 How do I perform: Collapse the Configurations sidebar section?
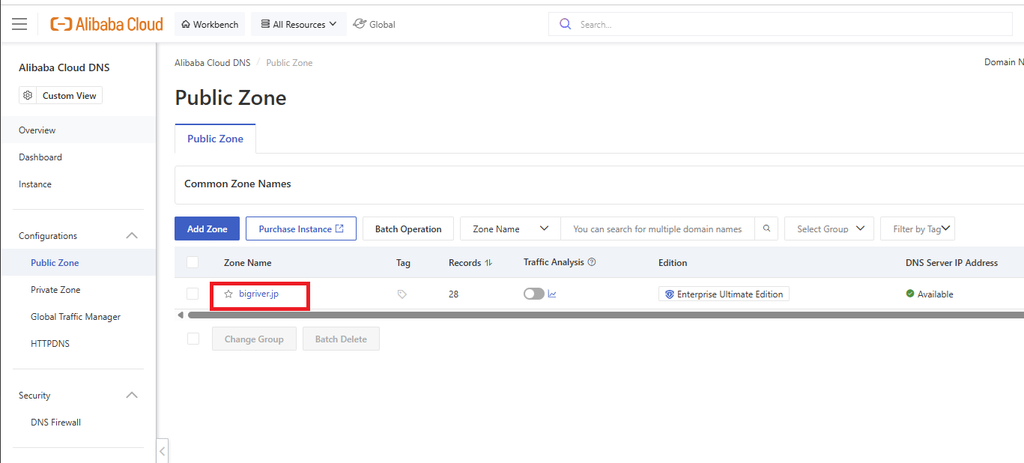pos(132,236)
